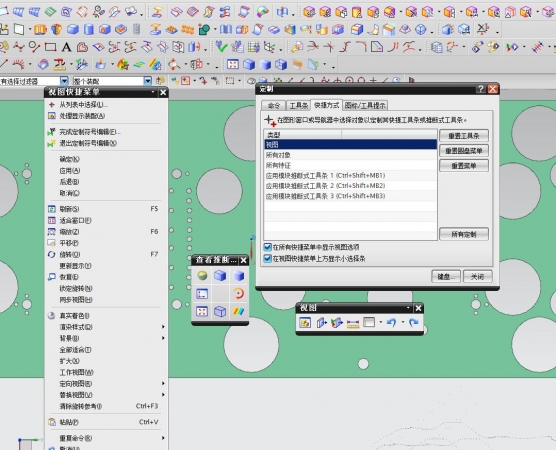Uncheck 在所有快捷菜单中显示视图选项 checkbox

[x=268, y=247]
